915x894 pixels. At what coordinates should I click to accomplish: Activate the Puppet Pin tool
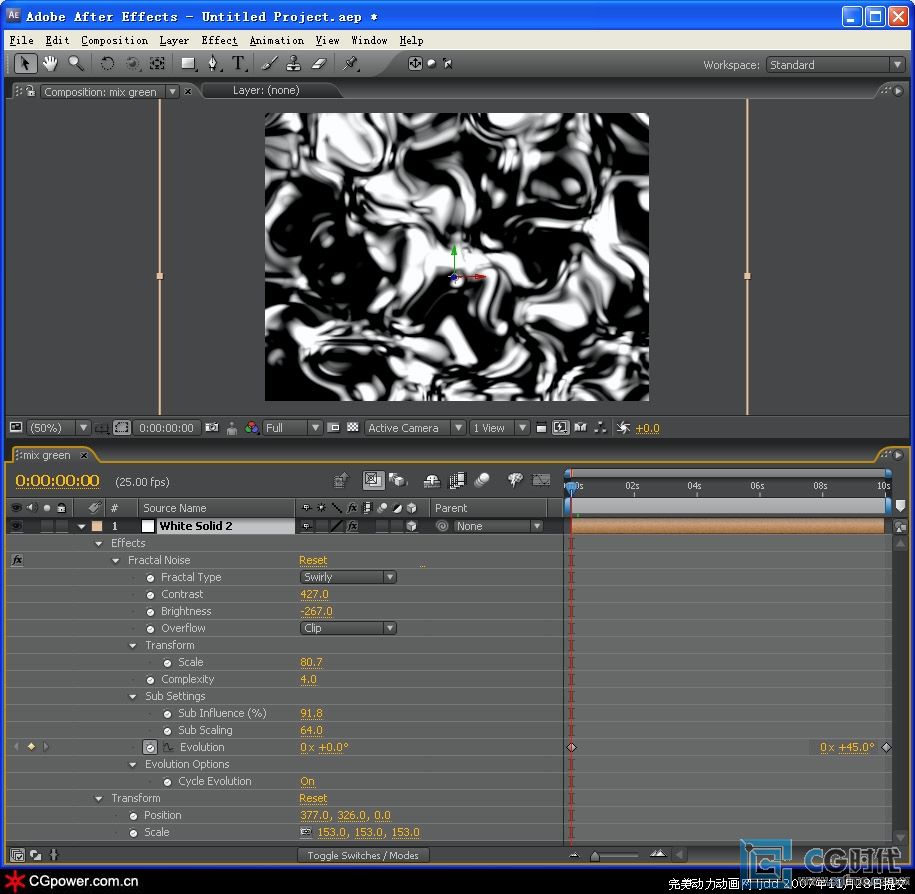click(350, 64)
